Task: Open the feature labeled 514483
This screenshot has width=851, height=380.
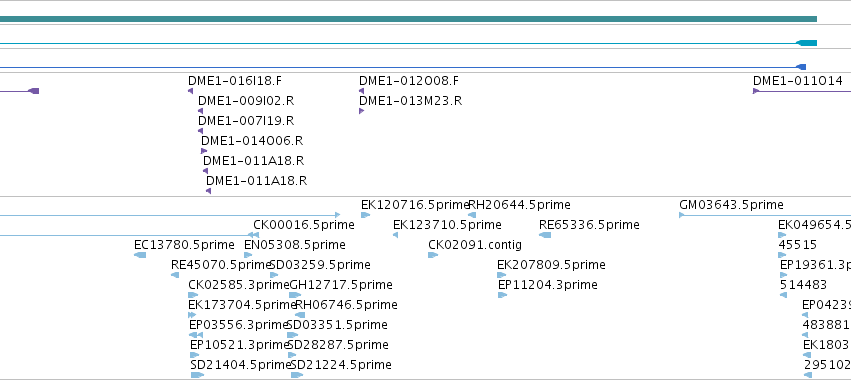Action: (803, 285)
